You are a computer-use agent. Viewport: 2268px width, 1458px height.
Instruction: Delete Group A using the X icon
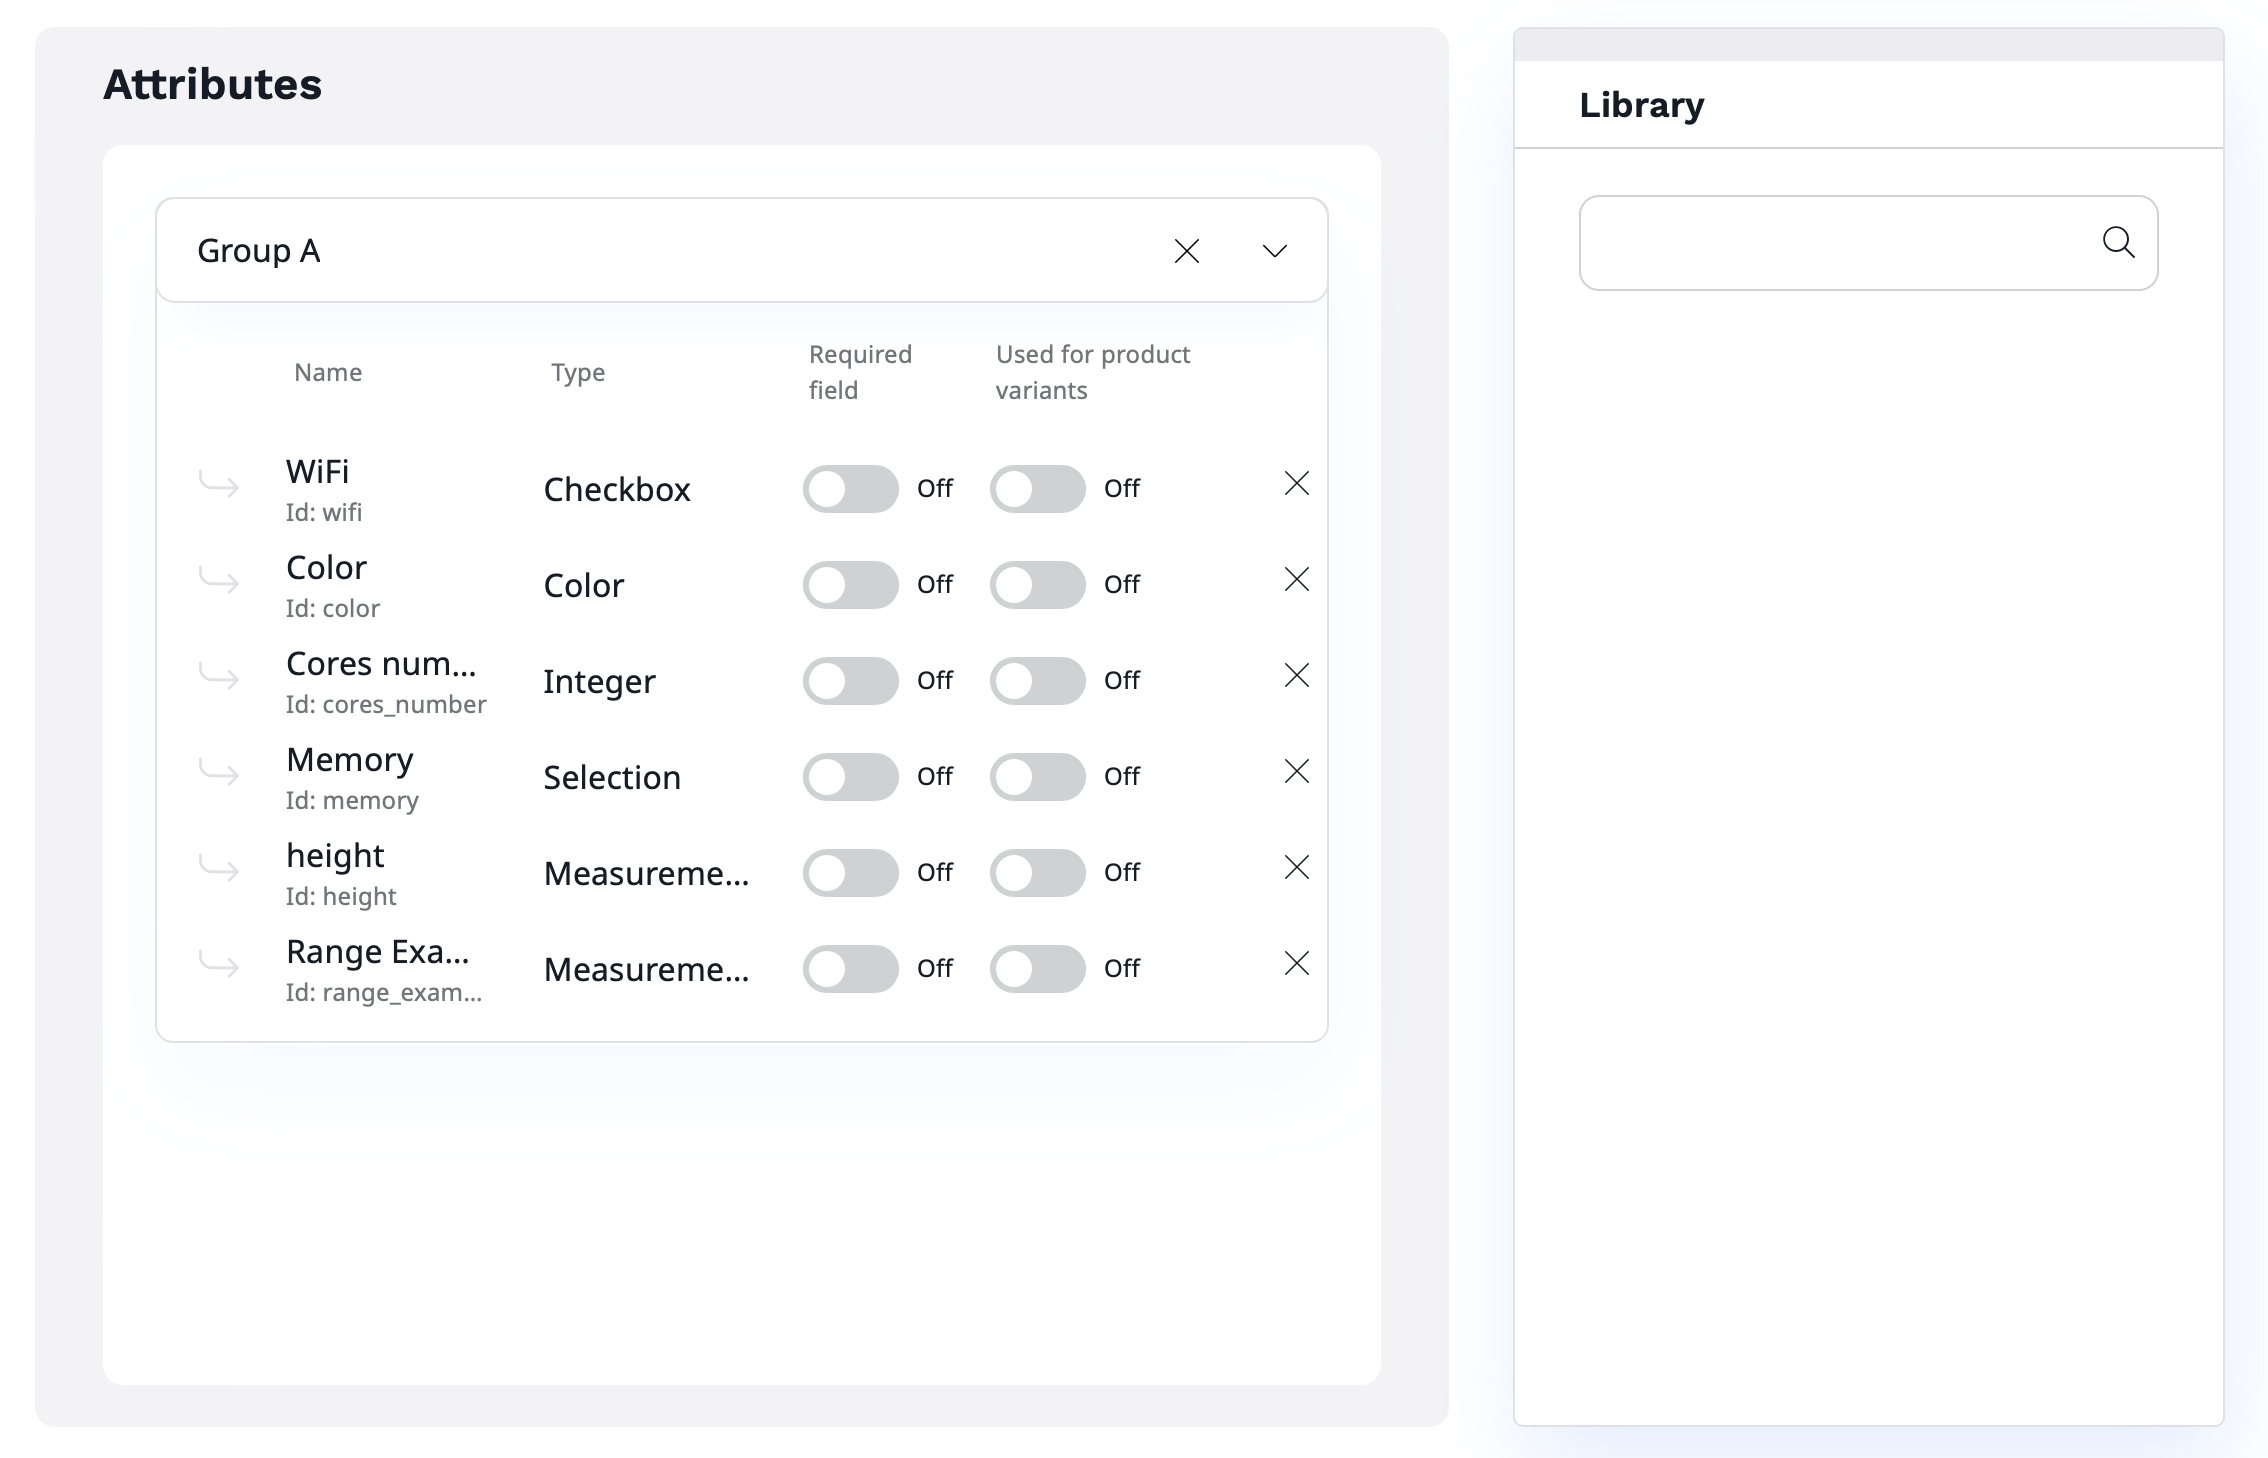(x=1186, y=251)
